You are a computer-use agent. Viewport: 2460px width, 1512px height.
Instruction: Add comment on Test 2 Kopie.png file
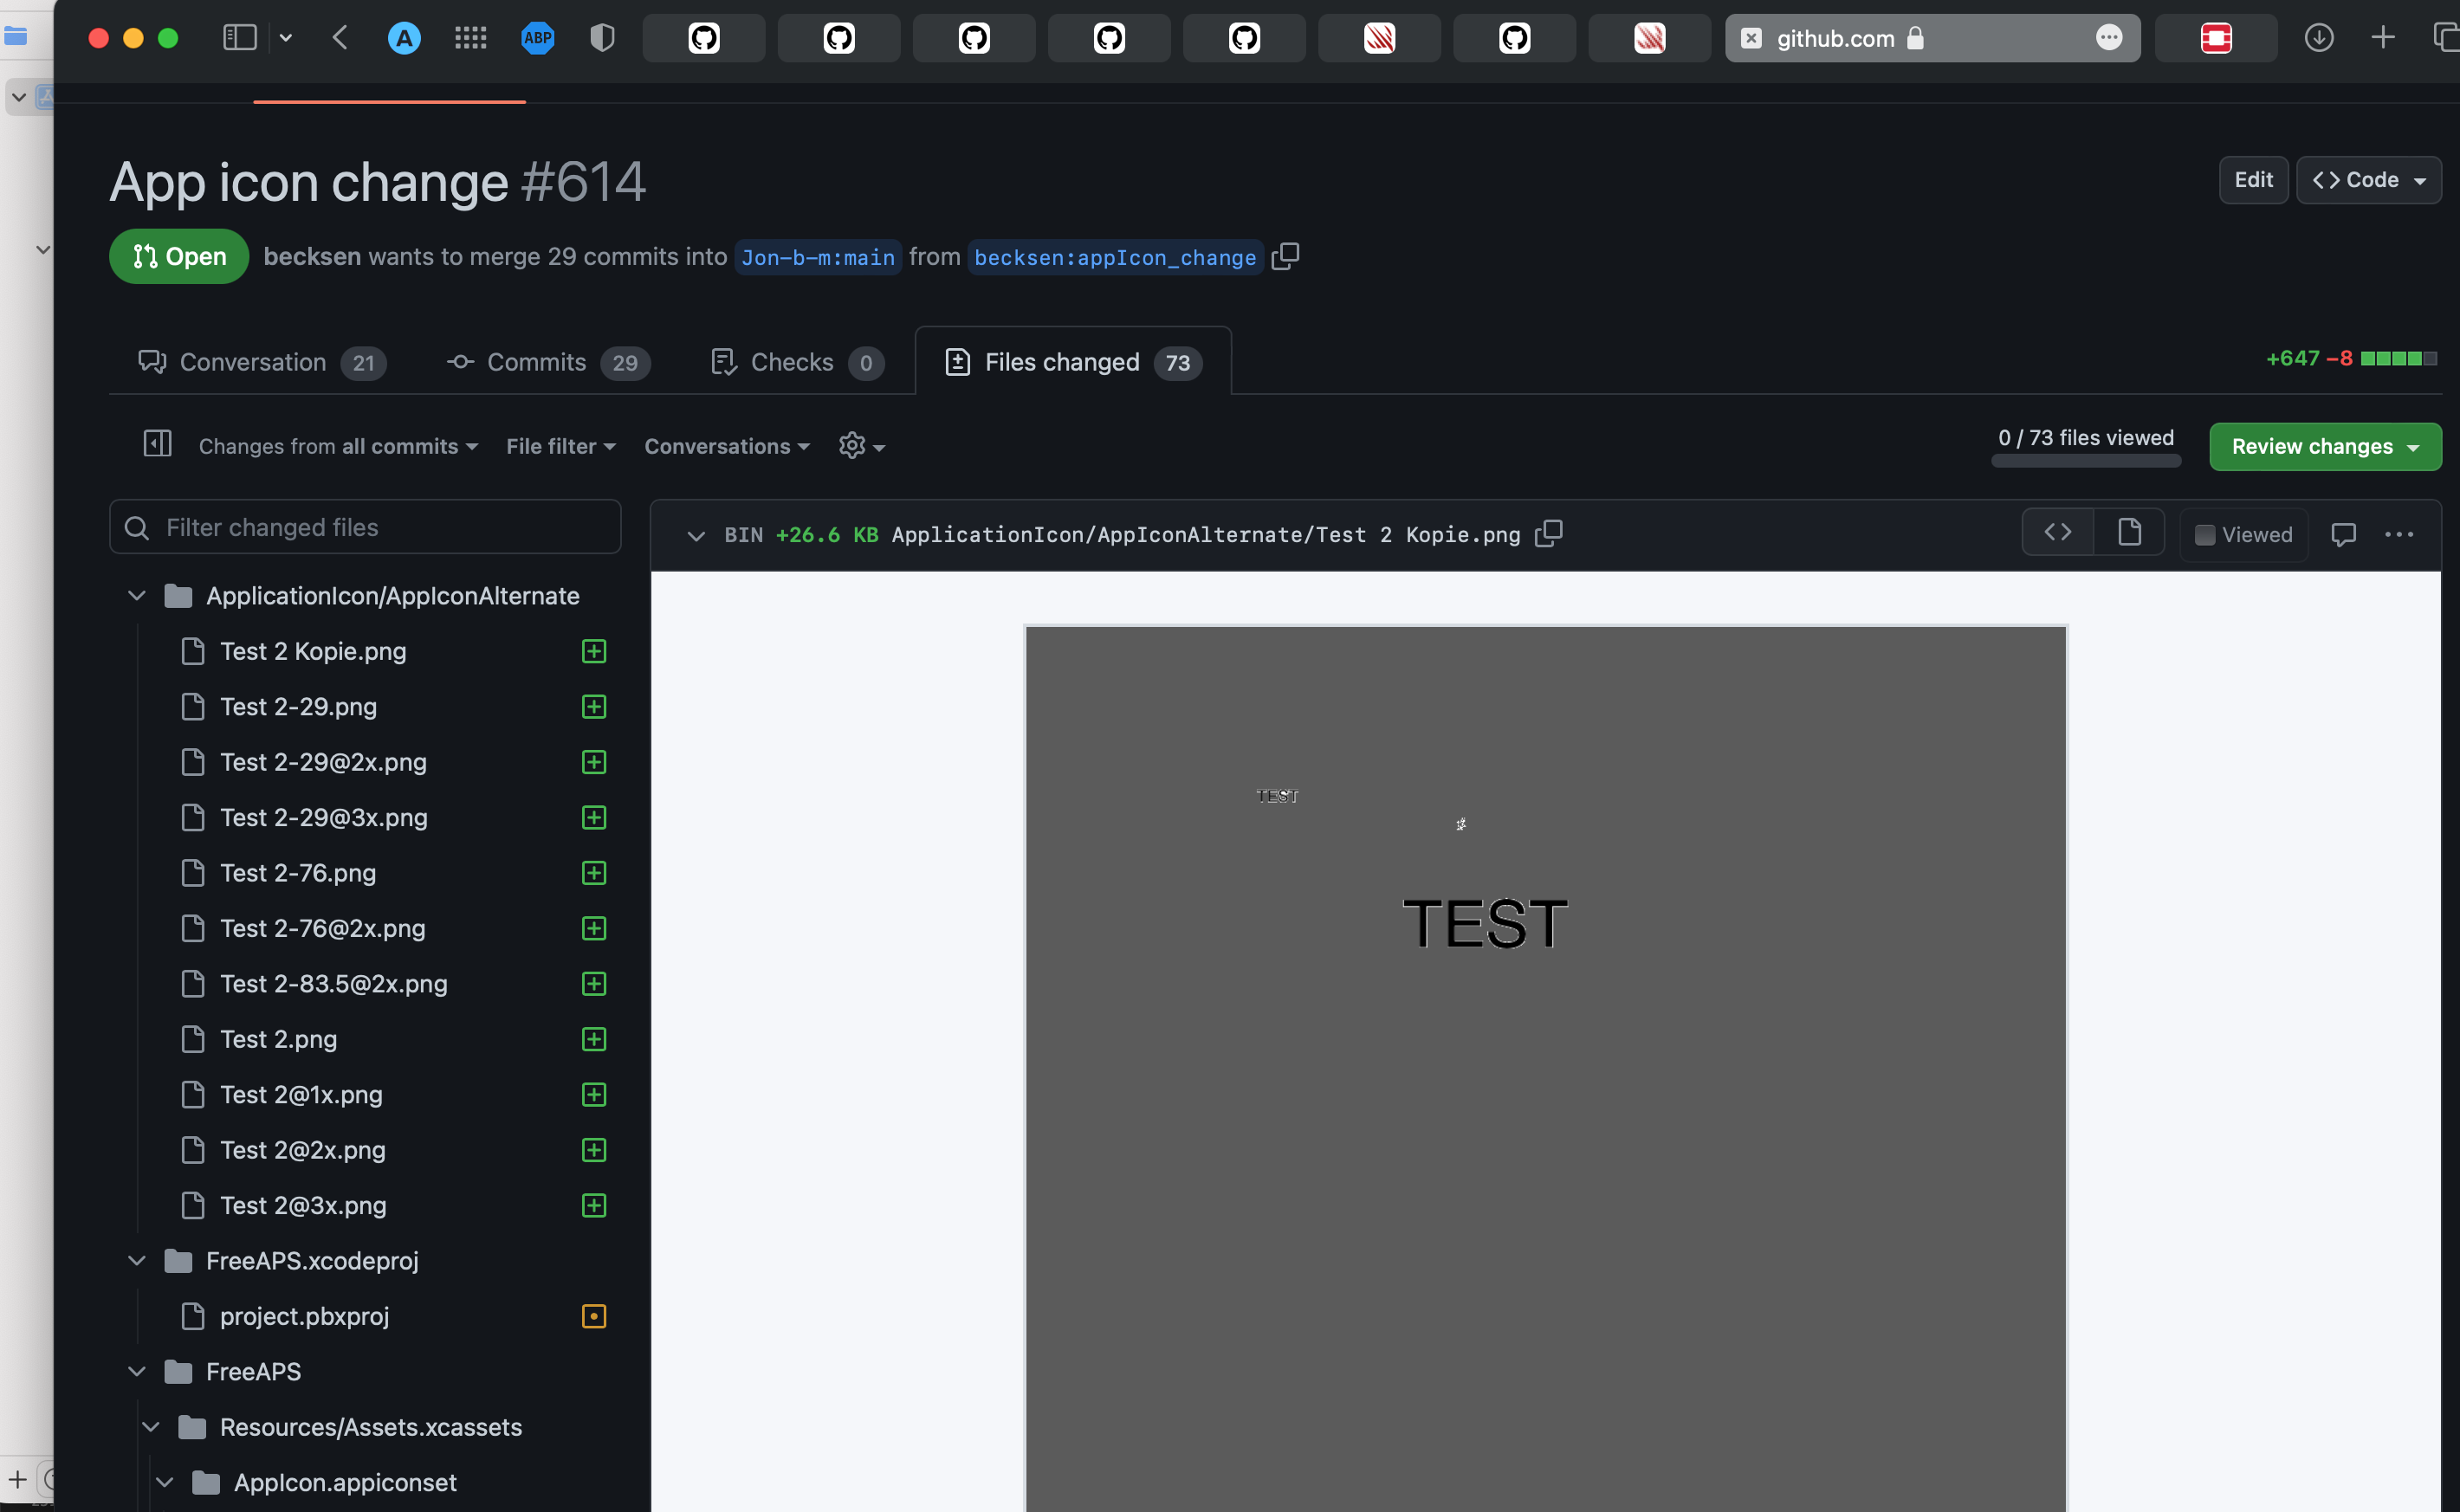(x=2343, y=535)
